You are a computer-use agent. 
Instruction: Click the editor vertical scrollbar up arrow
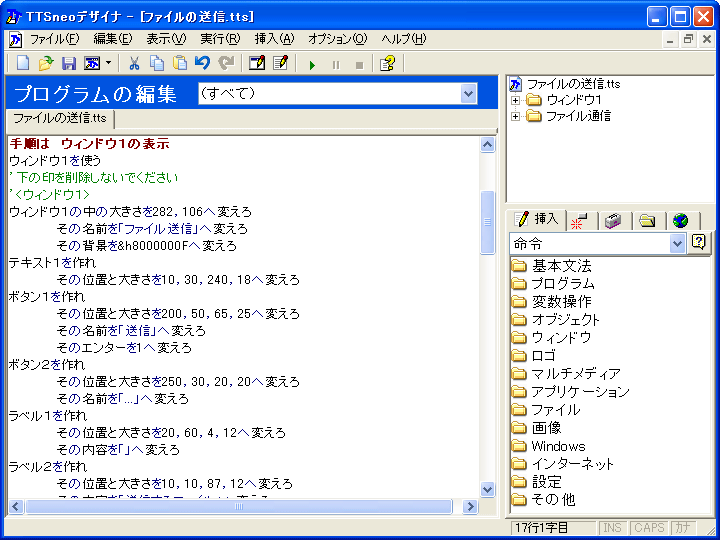487,145
